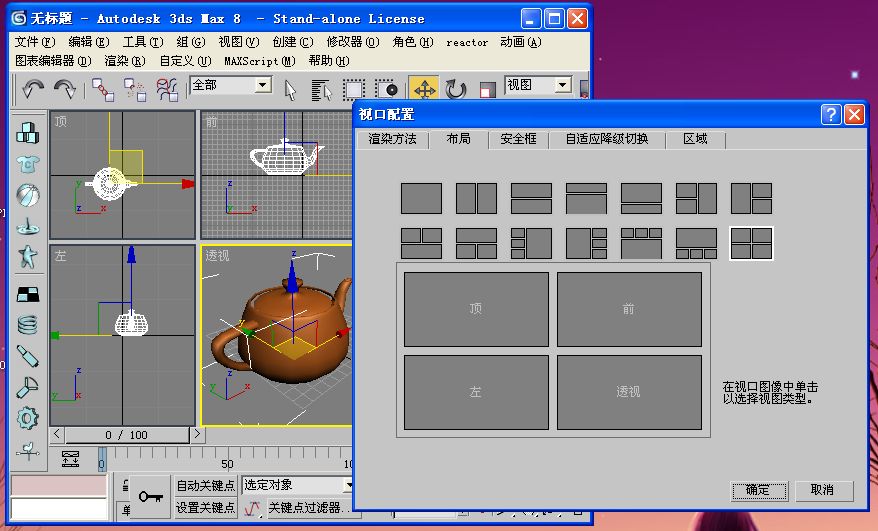Switch to the 区域 tab
This screenshot has height=531, width=878.
[x=695, y=139]
